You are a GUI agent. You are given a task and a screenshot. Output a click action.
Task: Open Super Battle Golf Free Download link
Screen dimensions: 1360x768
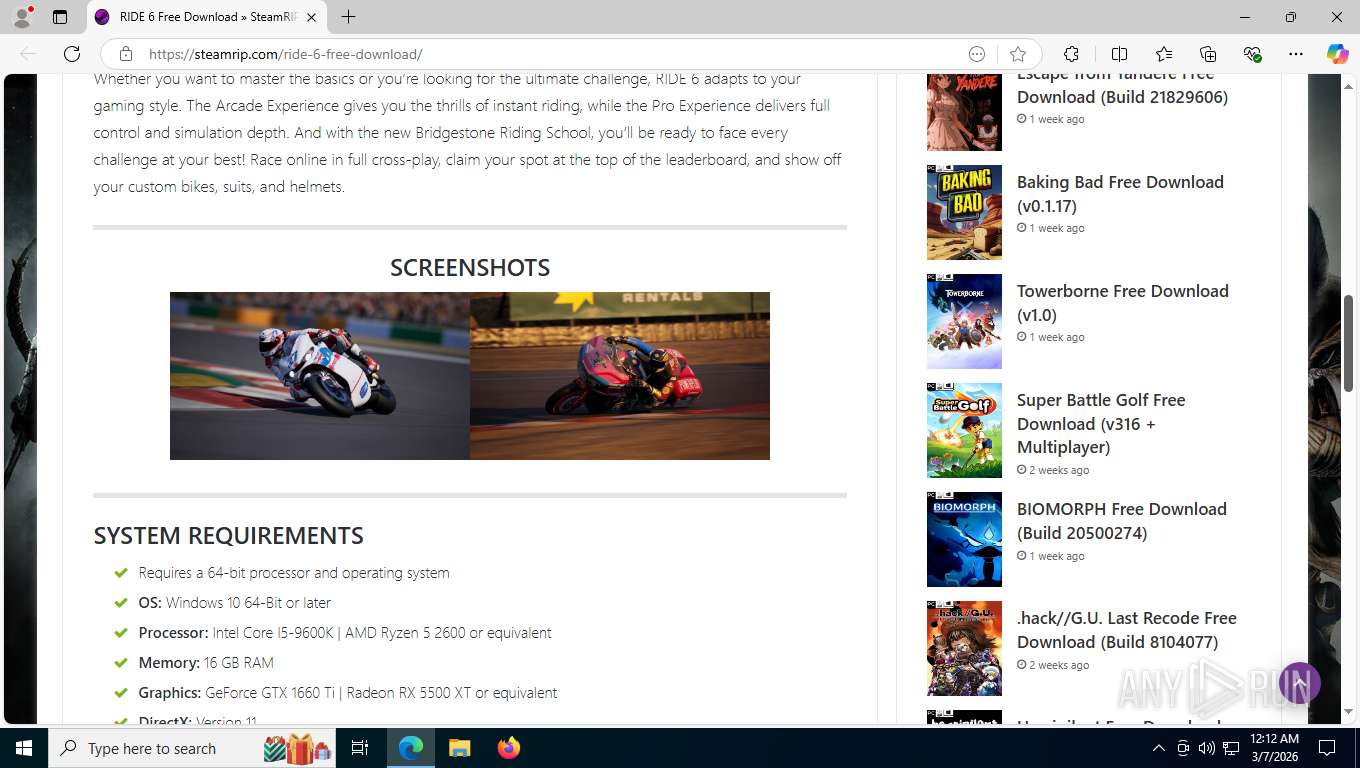tap(1101, 423)
